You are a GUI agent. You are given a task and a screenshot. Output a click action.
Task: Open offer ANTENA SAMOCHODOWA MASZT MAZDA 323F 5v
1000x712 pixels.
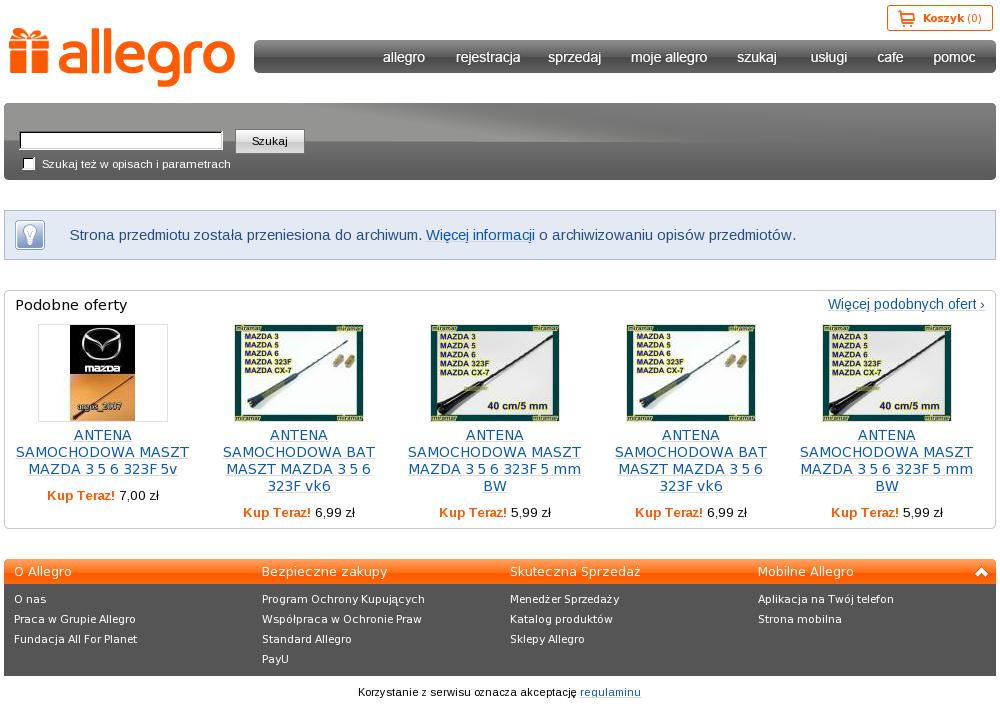pyautogui.click(x=103, y=452)
